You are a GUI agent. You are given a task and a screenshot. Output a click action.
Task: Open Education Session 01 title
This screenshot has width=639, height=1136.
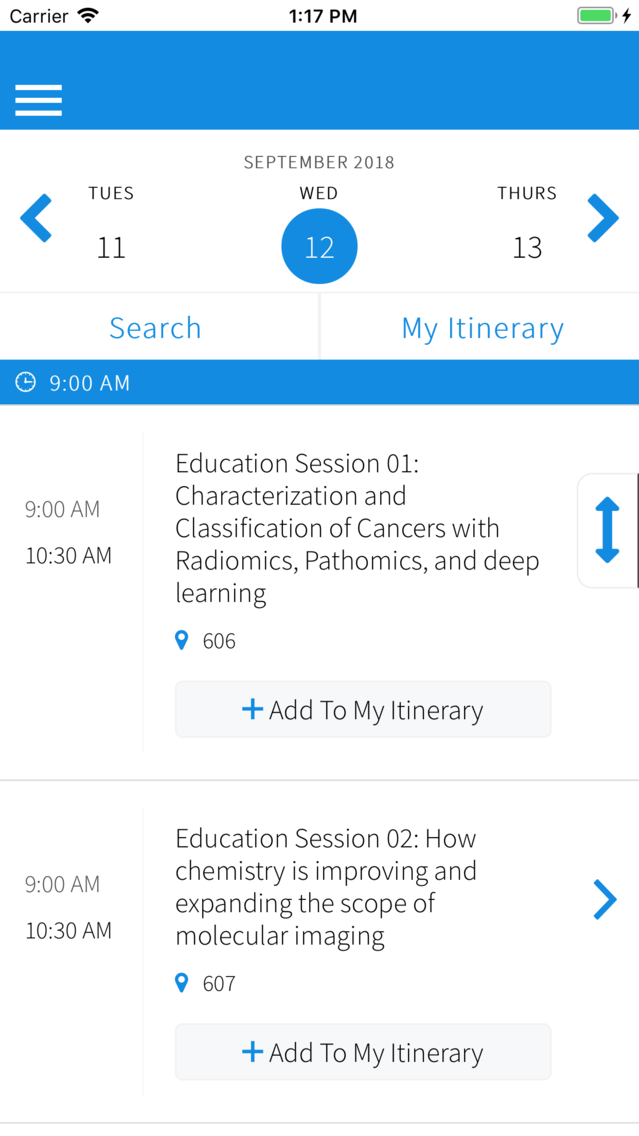tap(357, 529)
